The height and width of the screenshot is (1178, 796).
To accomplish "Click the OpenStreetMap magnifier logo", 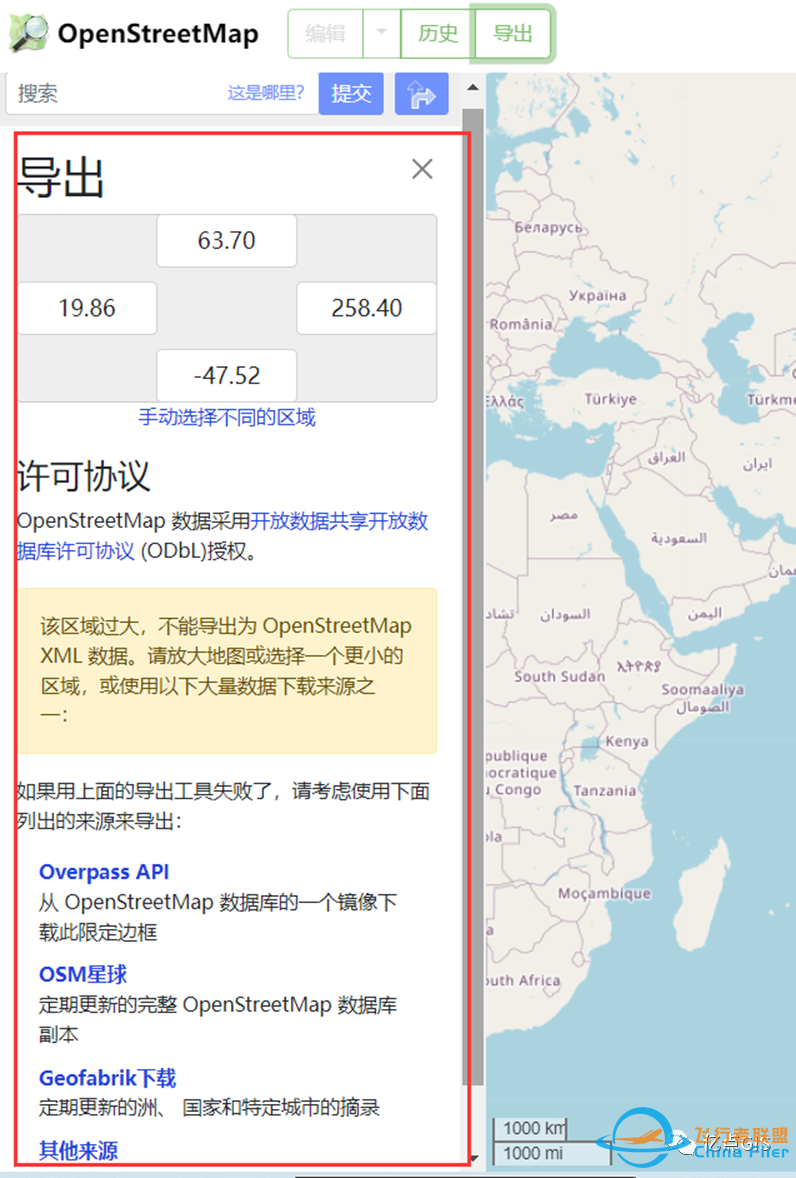I will point(29,33).
